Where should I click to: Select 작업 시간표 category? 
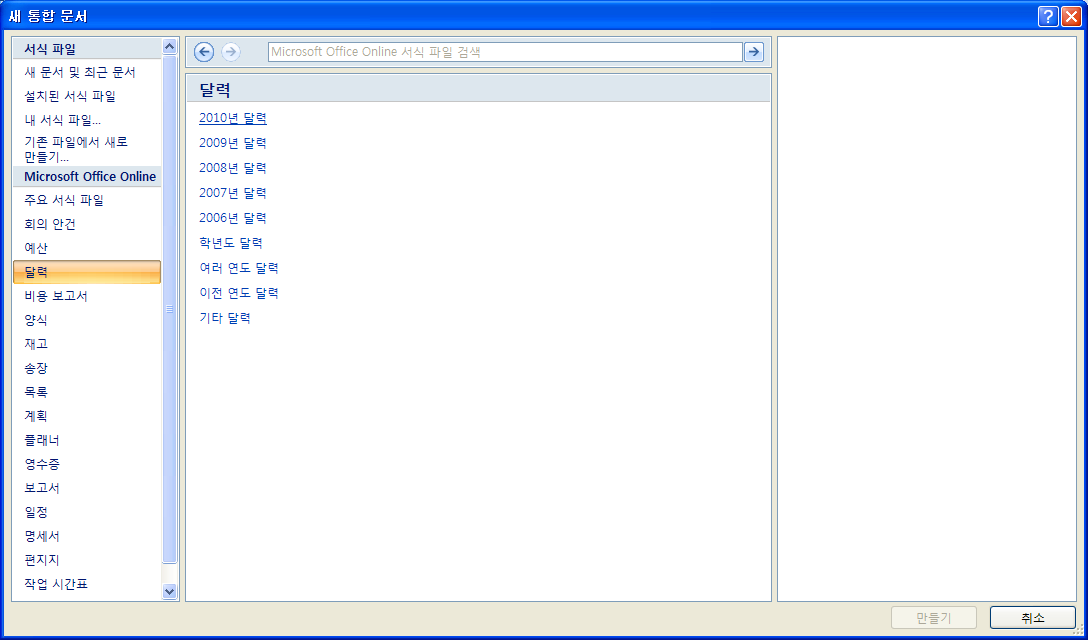87,584
